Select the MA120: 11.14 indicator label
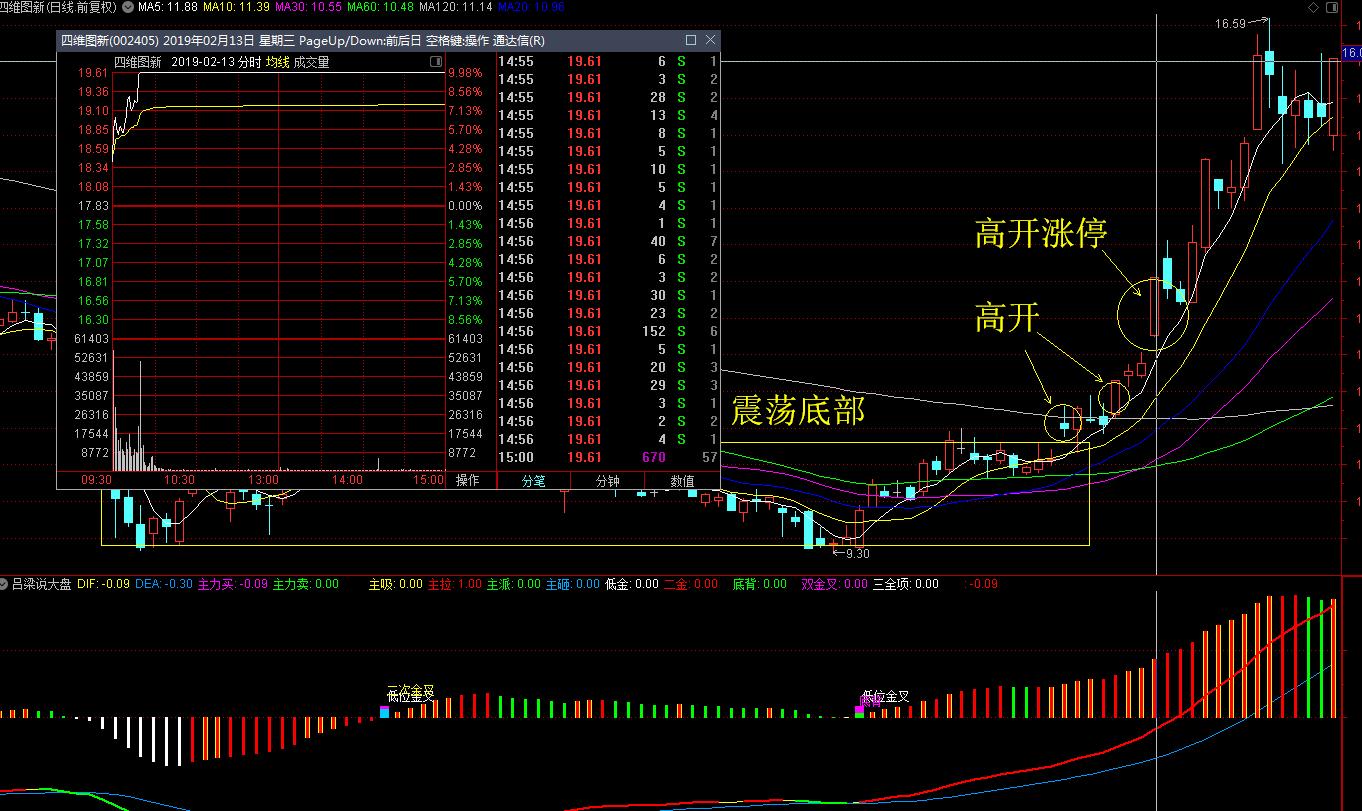1362x811 pixels. [x=456, y=7]
